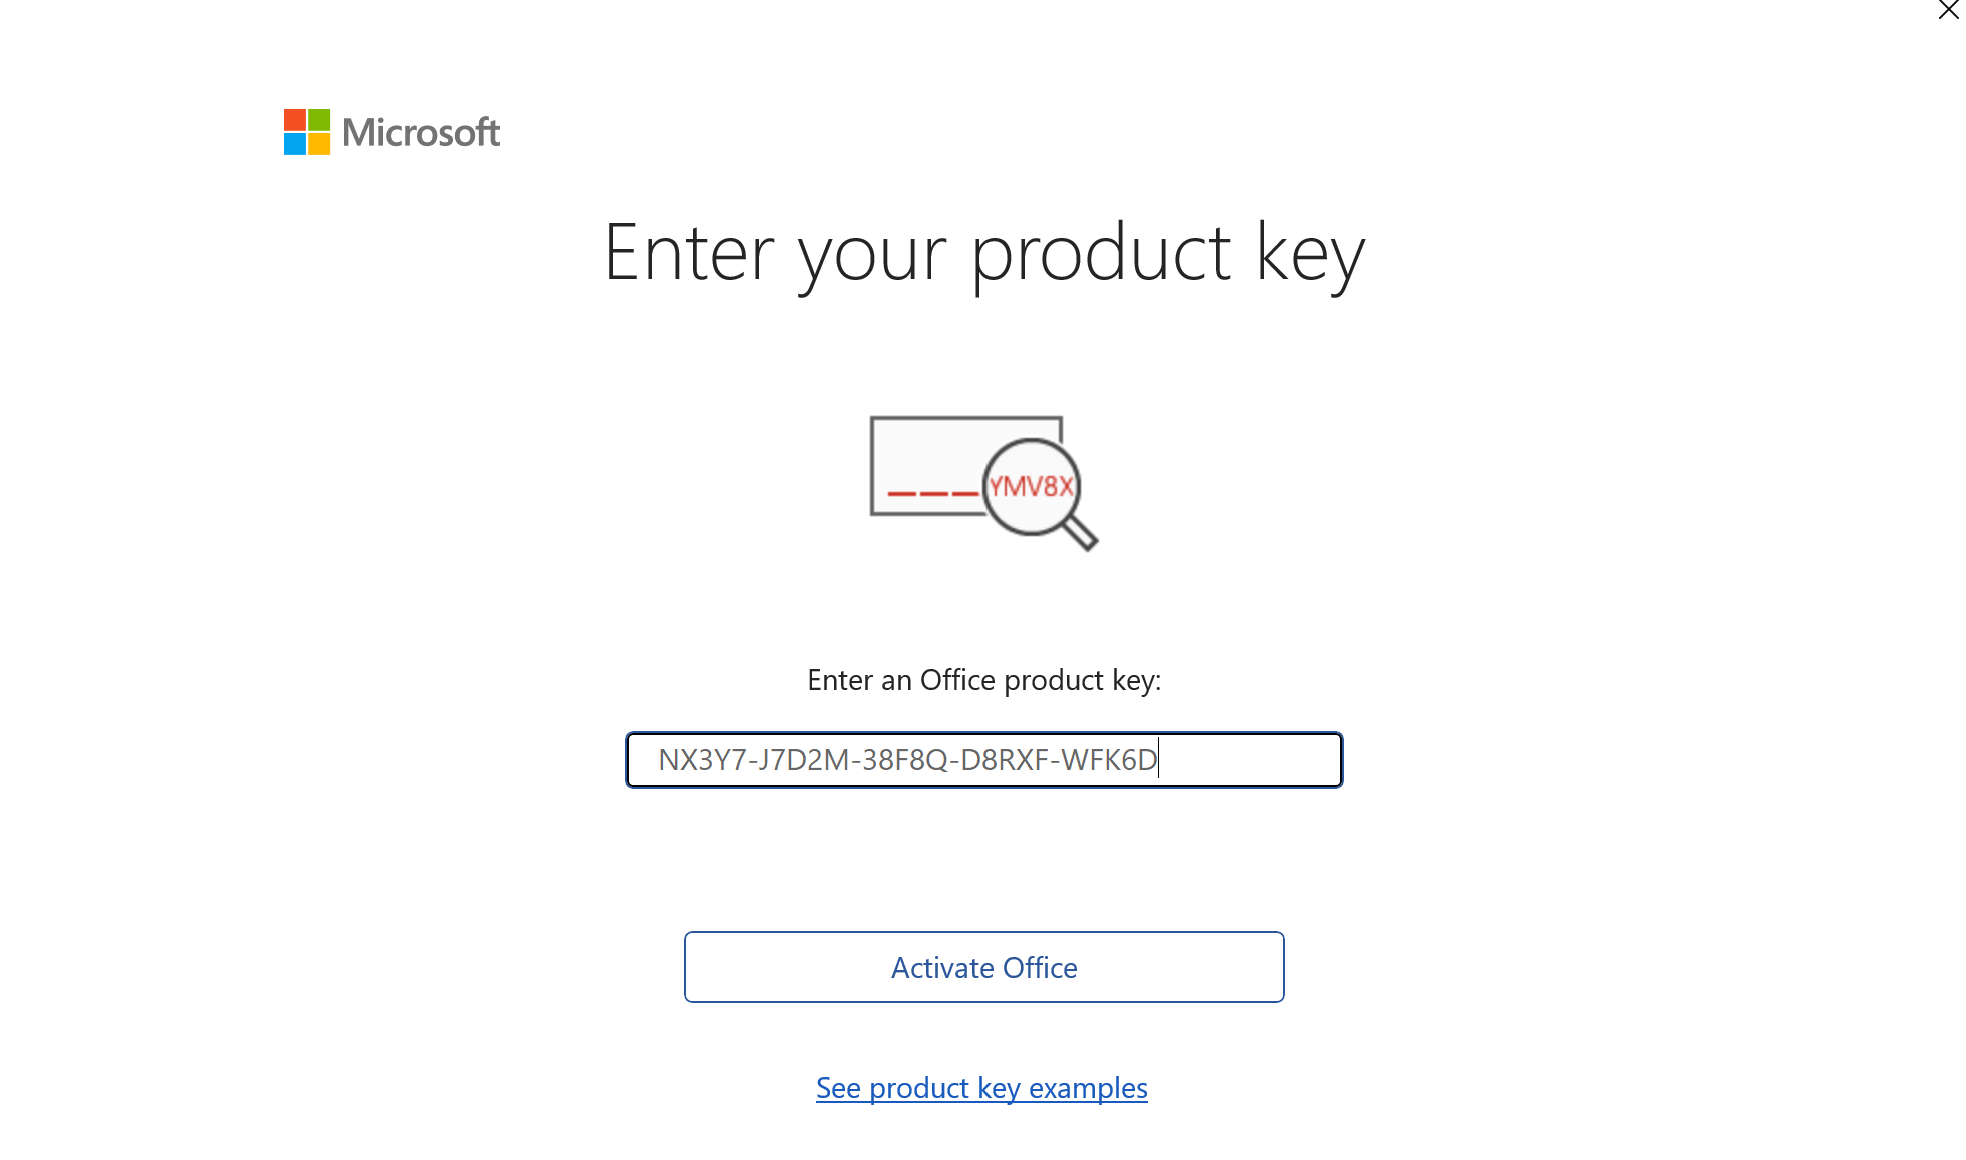Click the Microsoft four-square logo
Viewport: 1966px width, 1160px height.
(x=306, y=132)
